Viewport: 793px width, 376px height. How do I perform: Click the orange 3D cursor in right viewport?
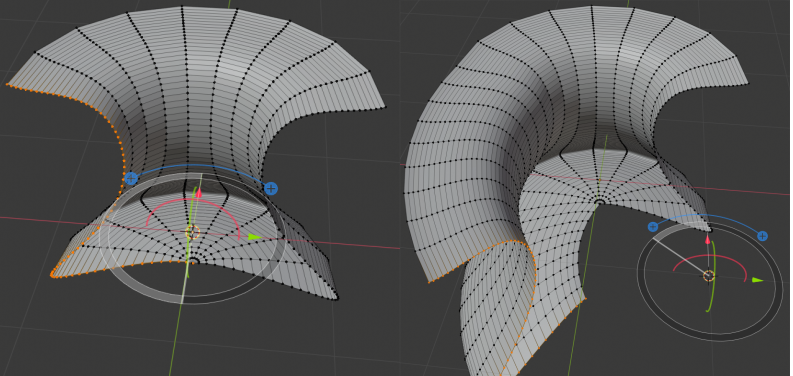coord(709,275)
